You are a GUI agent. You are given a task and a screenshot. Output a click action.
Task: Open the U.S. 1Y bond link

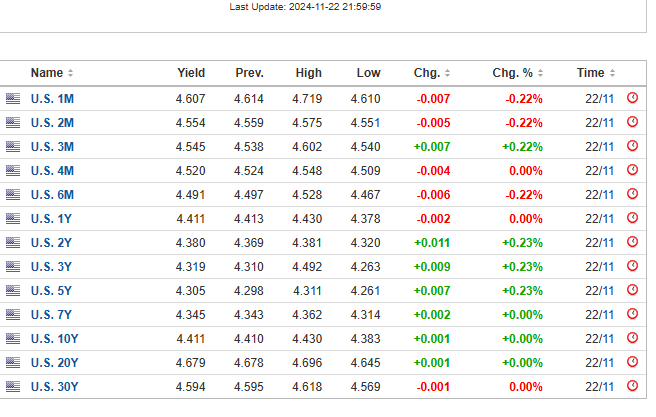pos(51,219)
